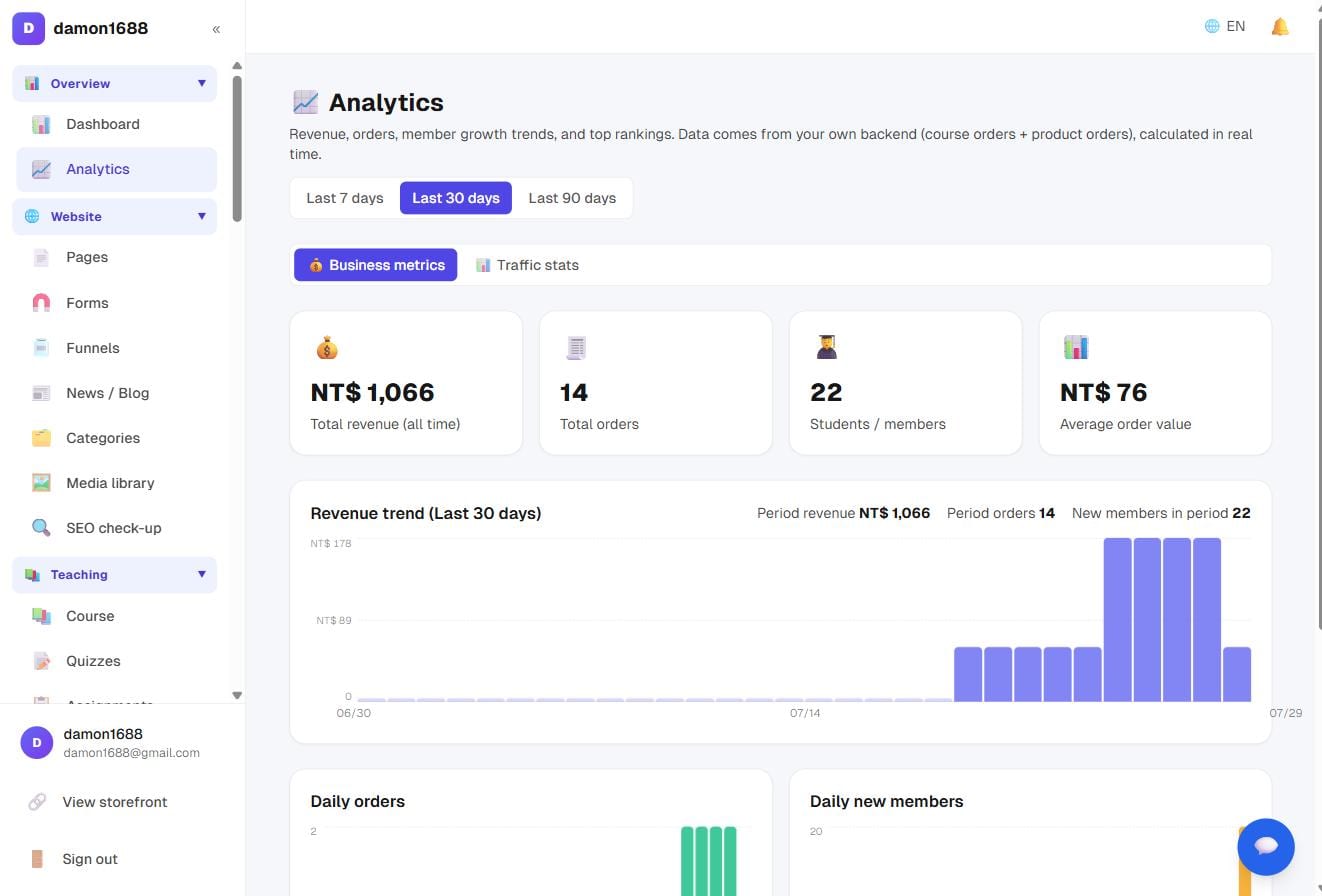This screenshot has height=896, width=1322.
Task: Click the Media library picture icon
Action: tap(41, 483)
